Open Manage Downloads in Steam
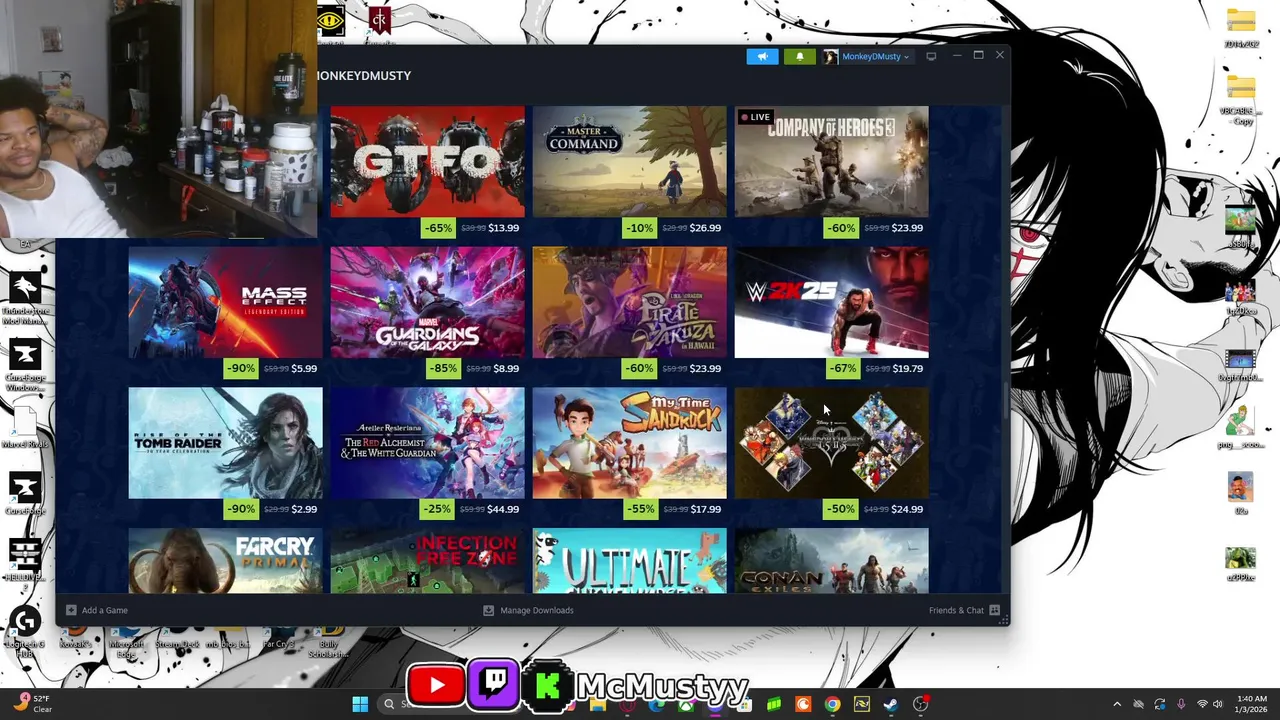1280x720 pixels. tap(528, 610)
